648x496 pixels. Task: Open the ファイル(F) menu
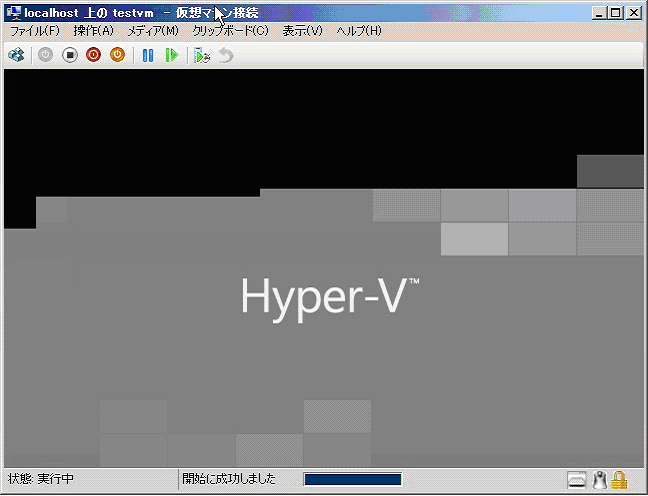coord(35,31)
